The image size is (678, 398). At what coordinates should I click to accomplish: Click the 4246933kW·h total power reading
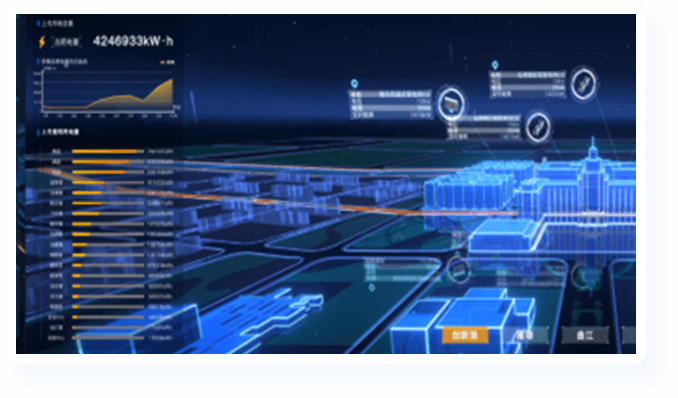133,41
